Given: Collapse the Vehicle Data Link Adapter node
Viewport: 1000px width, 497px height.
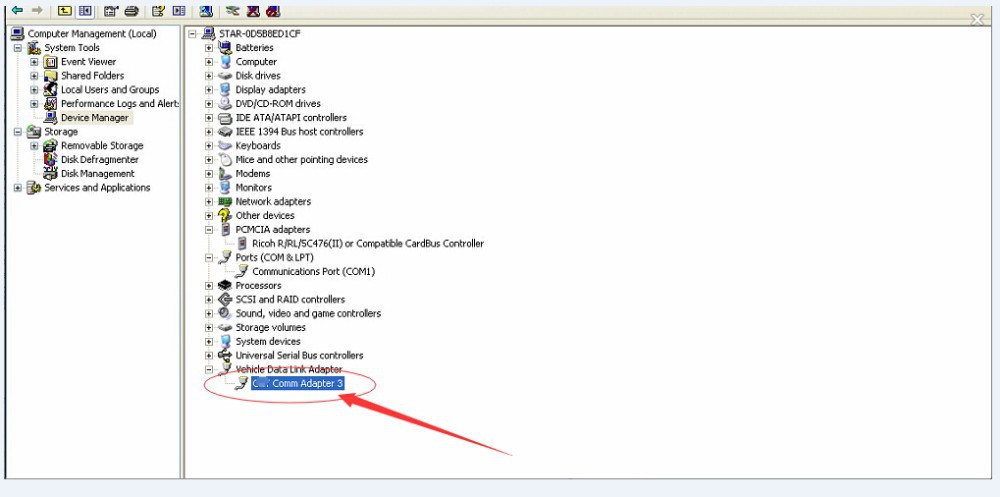Looking at the screenshot, I should pyautogui.click(x=209, y=370).
